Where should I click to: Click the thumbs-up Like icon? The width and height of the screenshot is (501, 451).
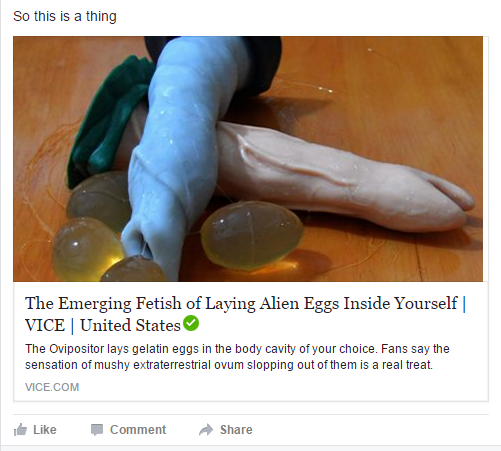[x=20, y=430]
